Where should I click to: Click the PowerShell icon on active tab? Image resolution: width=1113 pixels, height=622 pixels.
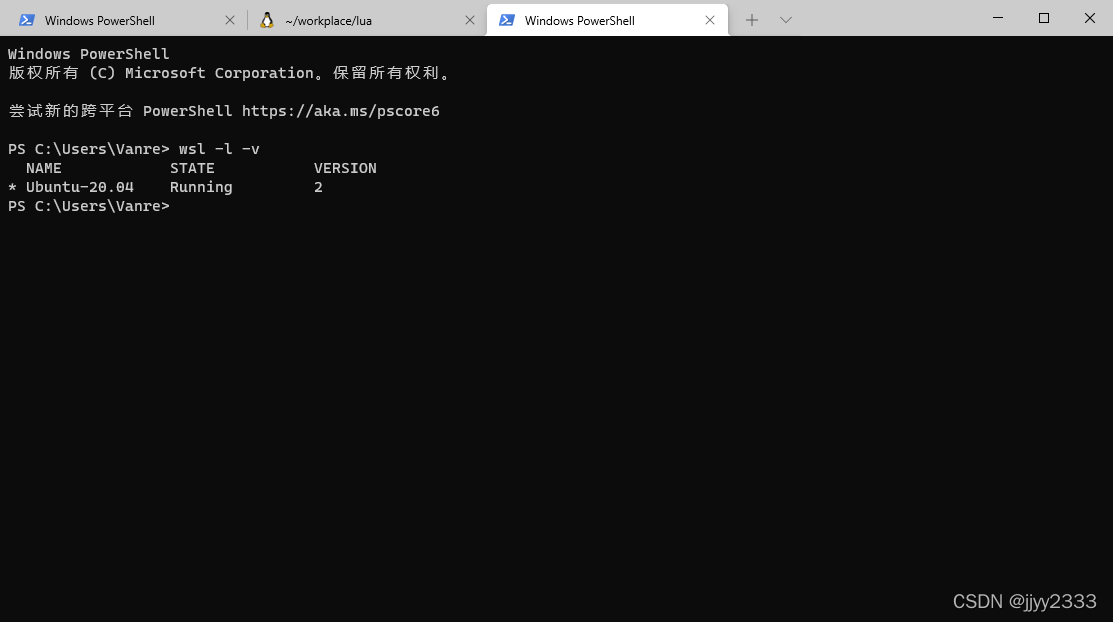(x=506, y=20)
